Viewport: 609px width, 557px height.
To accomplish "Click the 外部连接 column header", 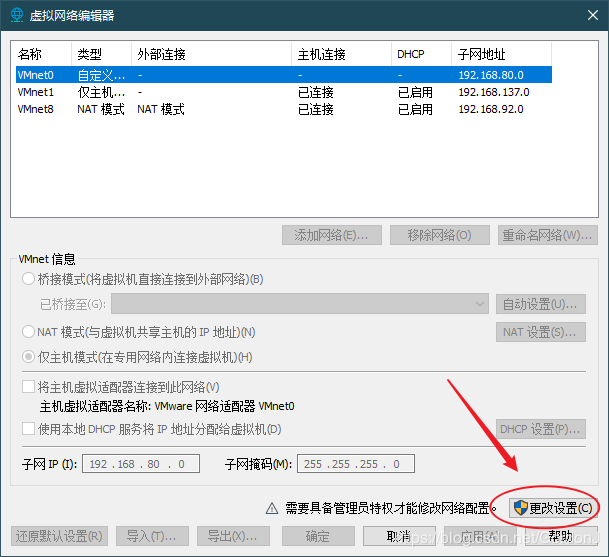I will point(211,54).
